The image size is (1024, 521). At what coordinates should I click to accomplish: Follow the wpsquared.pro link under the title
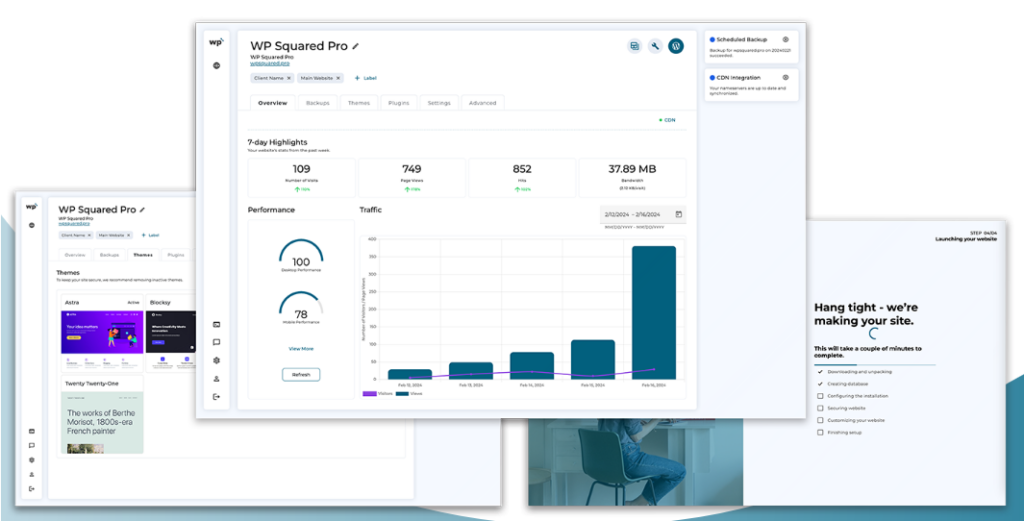click(268, 64)
